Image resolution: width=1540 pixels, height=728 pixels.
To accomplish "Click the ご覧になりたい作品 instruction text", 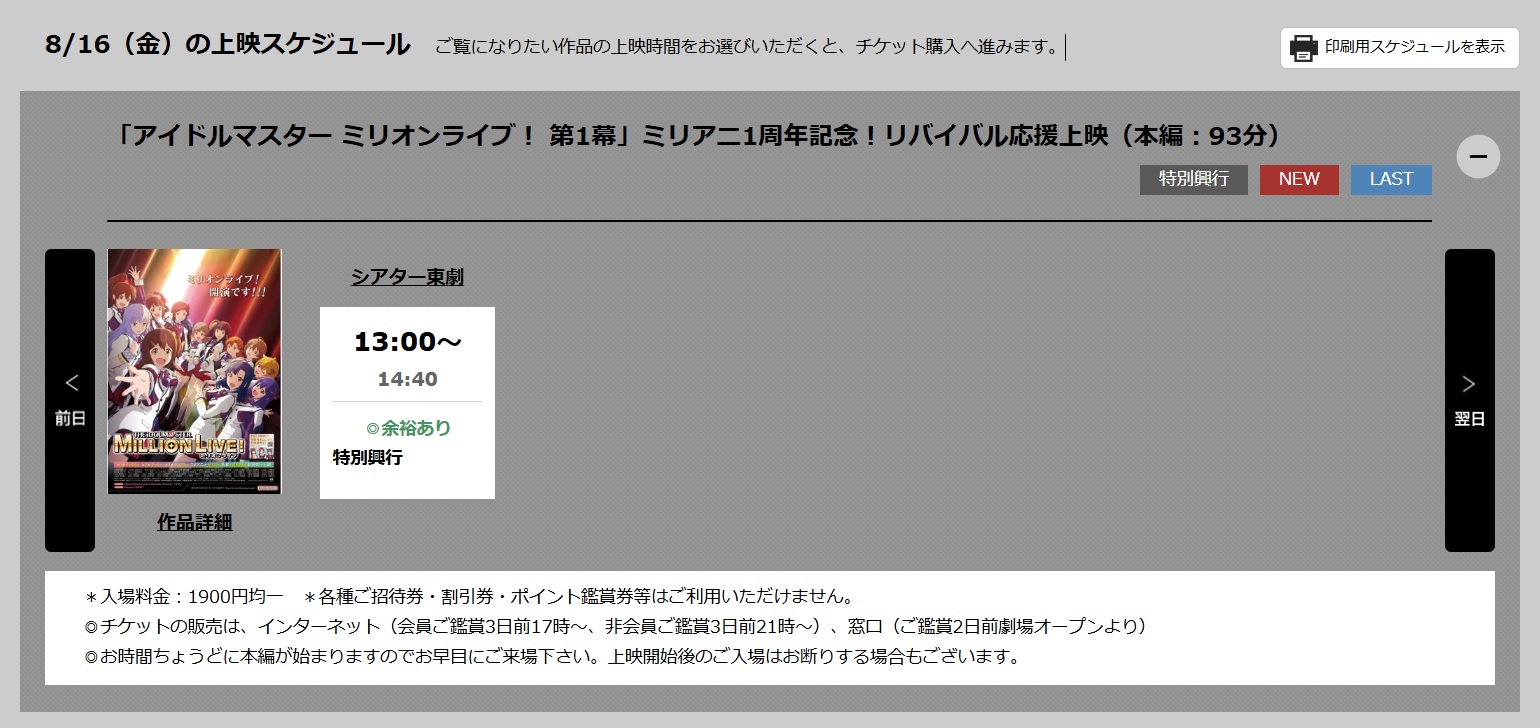I will 747,47.
